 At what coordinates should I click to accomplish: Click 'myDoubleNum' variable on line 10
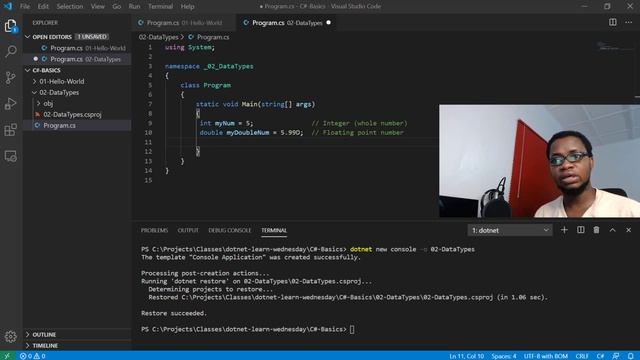pyautogui.click(x=248, y=133)
